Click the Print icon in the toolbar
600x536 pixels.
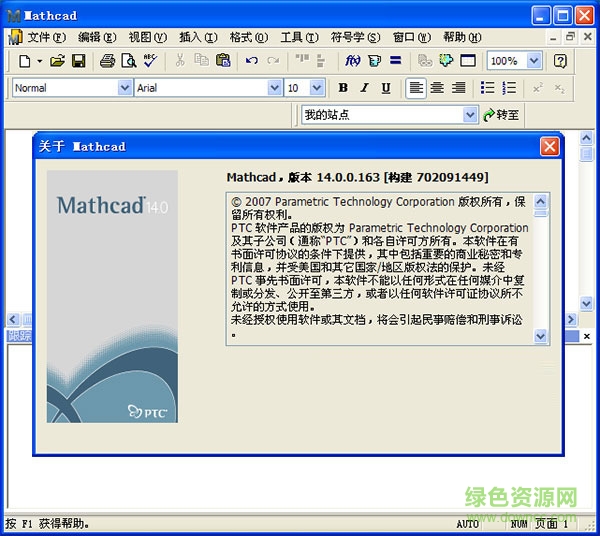tap(108, 61)
